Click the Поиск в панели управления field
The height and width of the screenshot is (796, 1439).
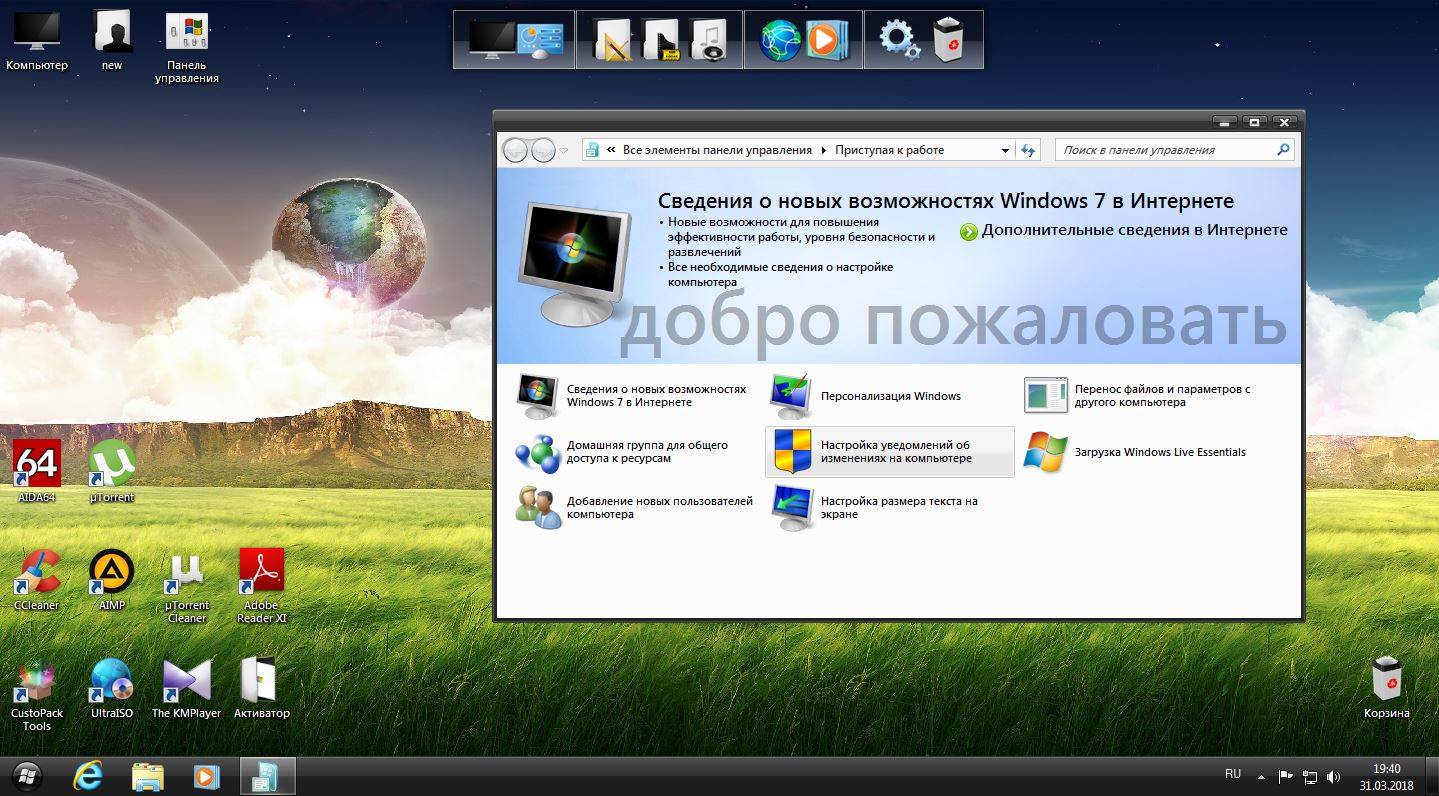[1165, 150]
